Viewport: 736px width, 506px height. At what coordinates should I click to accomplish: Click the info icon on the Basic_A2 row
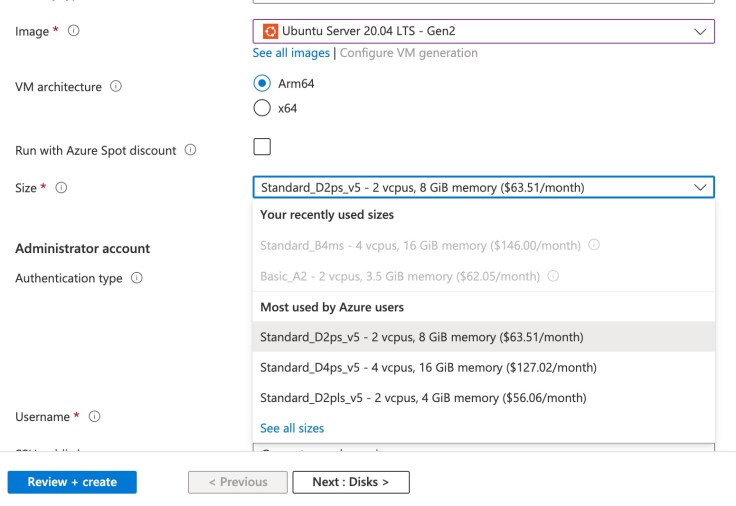(553, 276)
